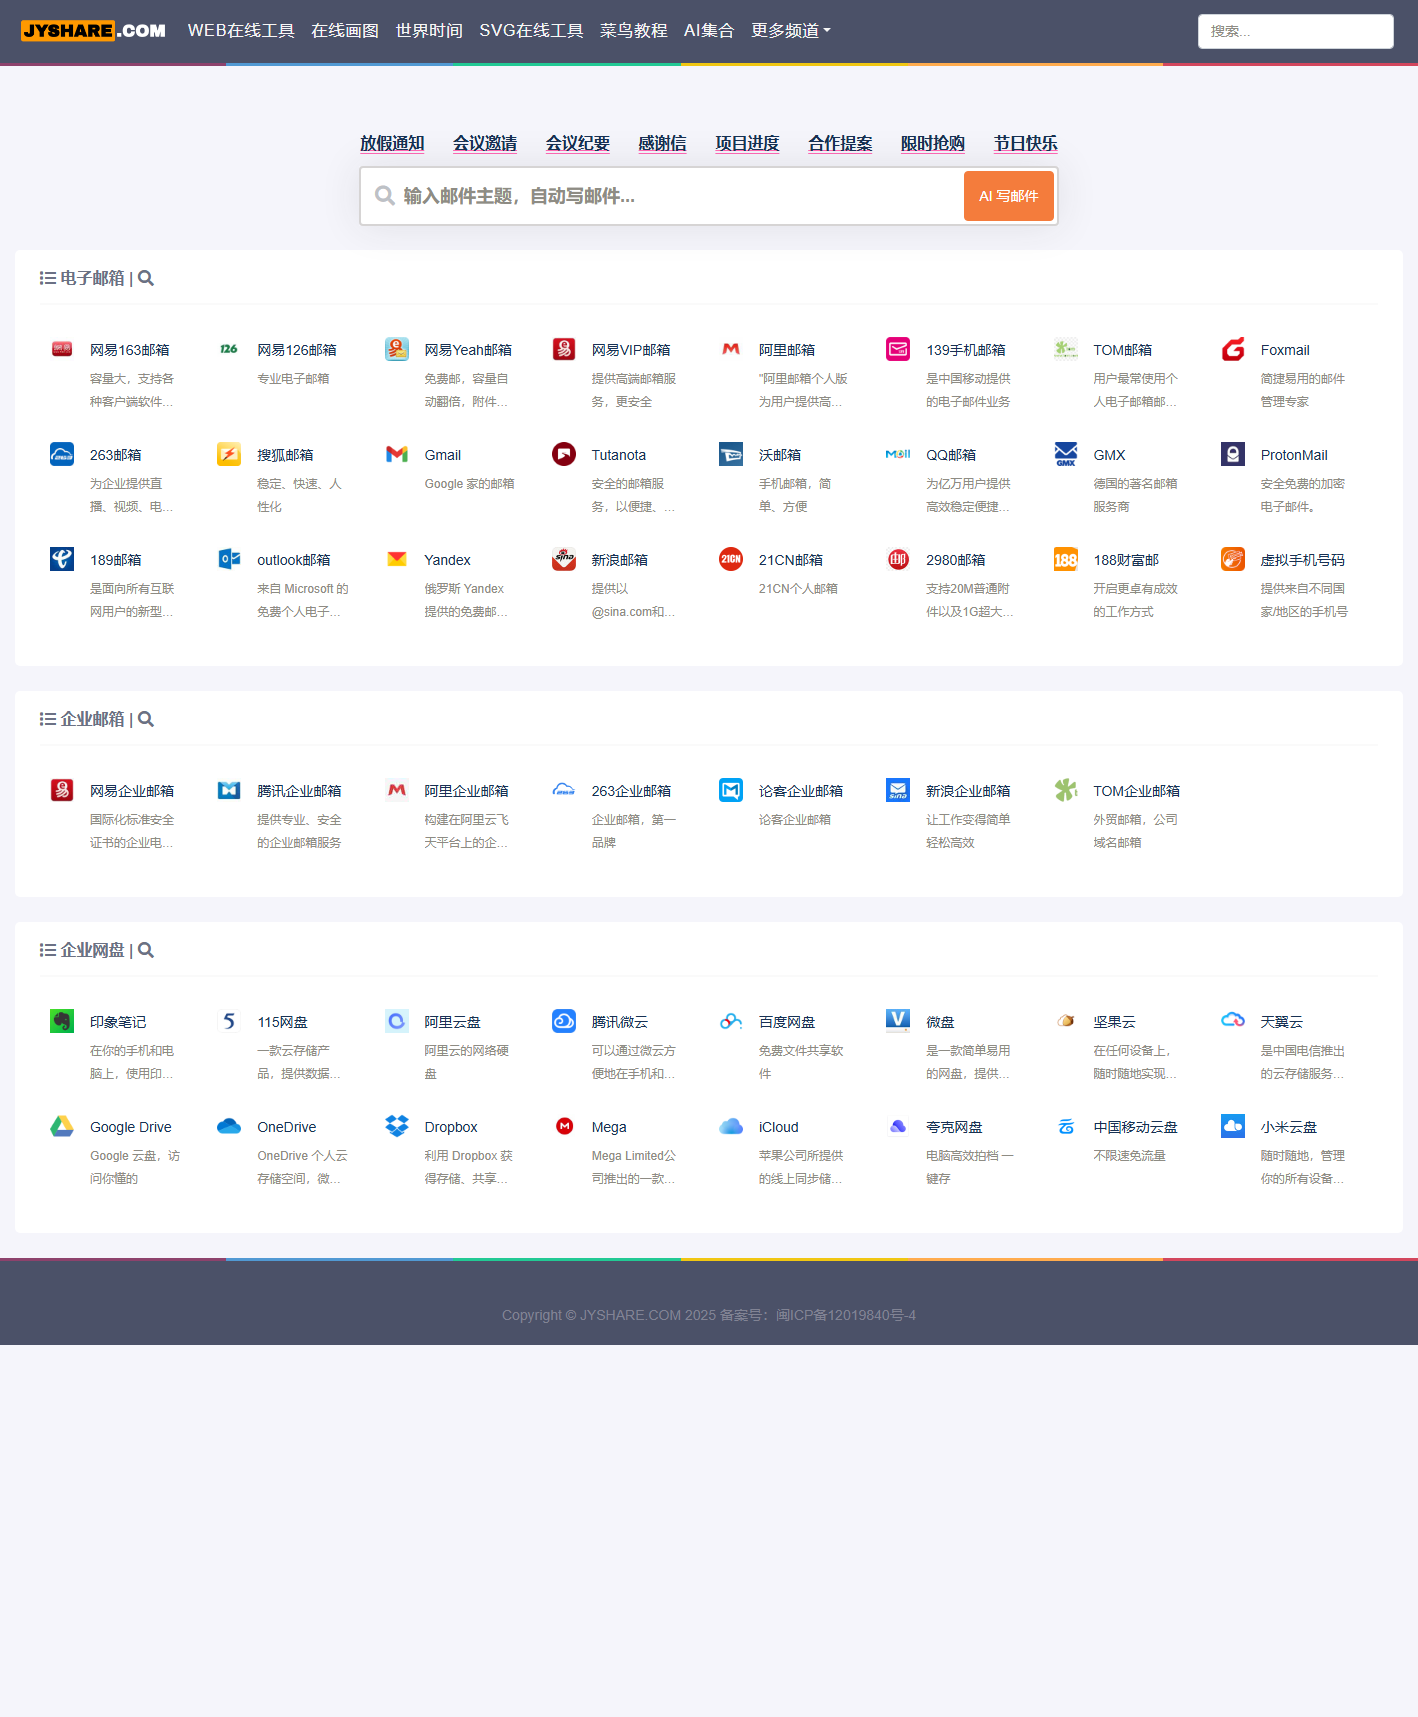Click search icon beside 电子邮箱 heading
Image resolution: width=1418 pixels, height=1717 pixels.
click(146, 279)
